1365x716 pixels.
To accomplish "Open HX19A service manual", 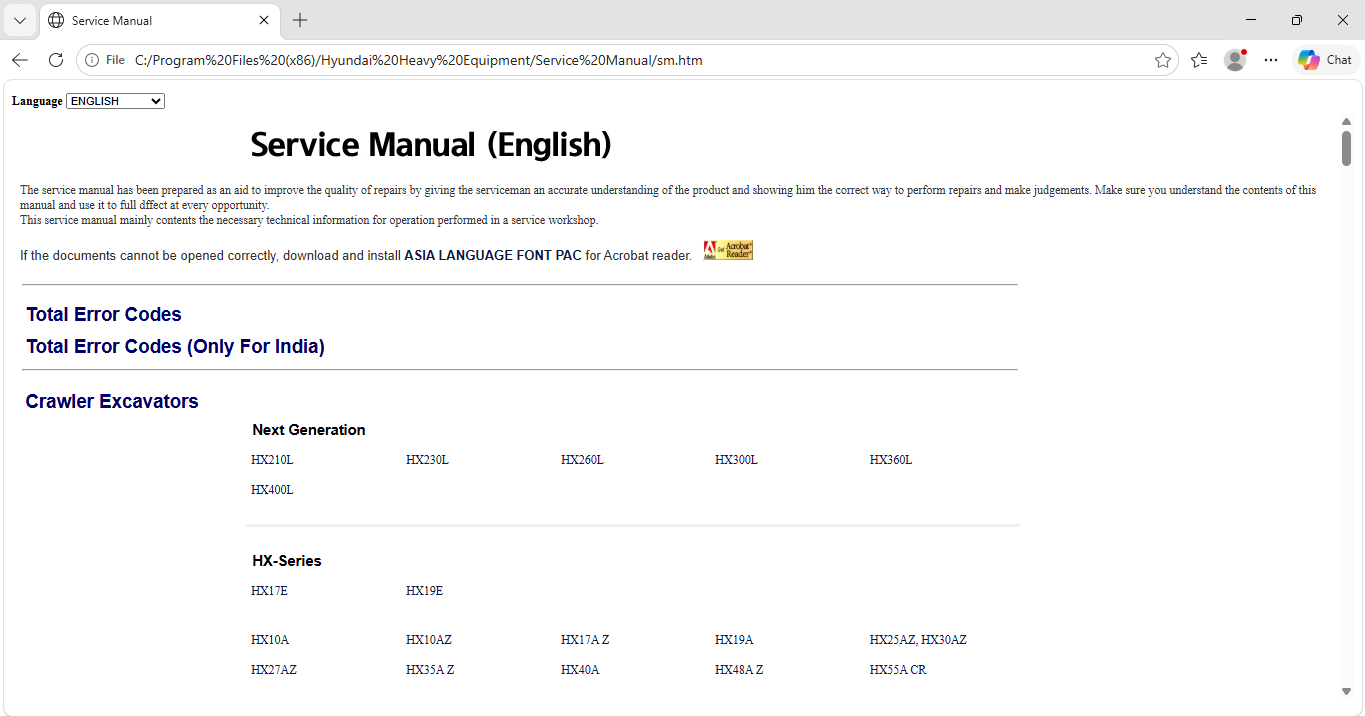I will pyautogui.click(x=734, y=640).
